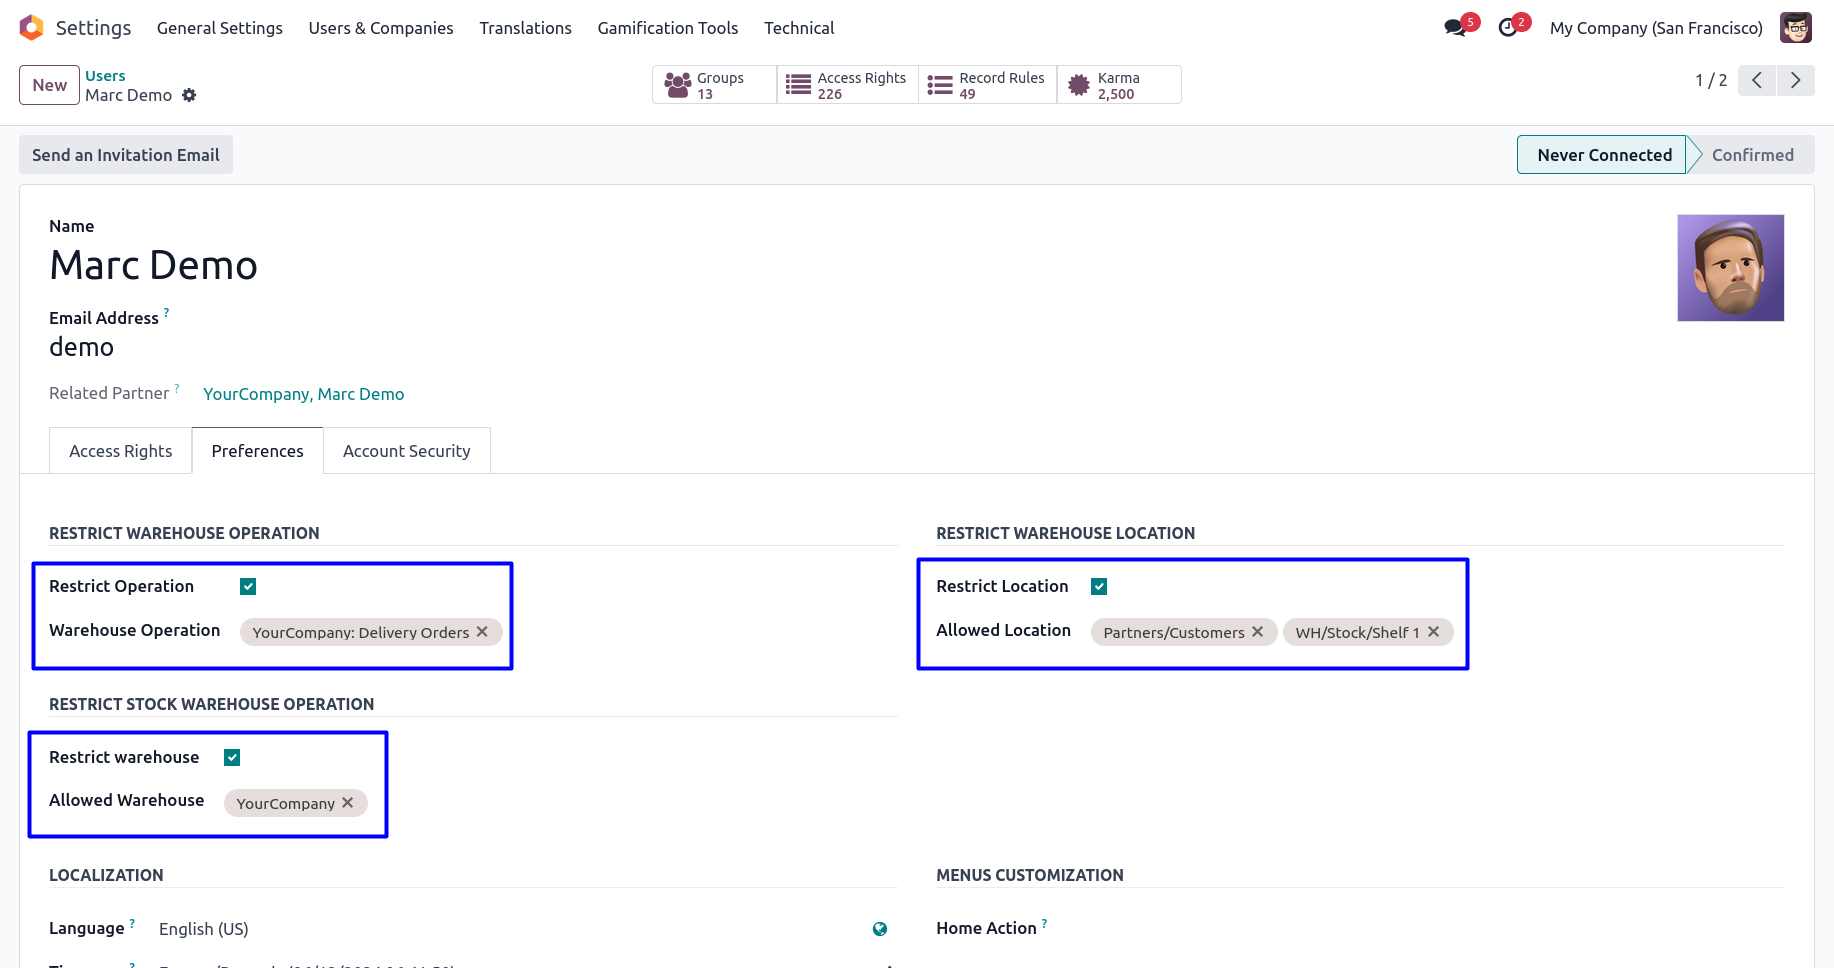Viewport: 1834px width, 968px height.
Task: Remove the Partners/Customers location tag
Action: click(x=1258, y=632)
